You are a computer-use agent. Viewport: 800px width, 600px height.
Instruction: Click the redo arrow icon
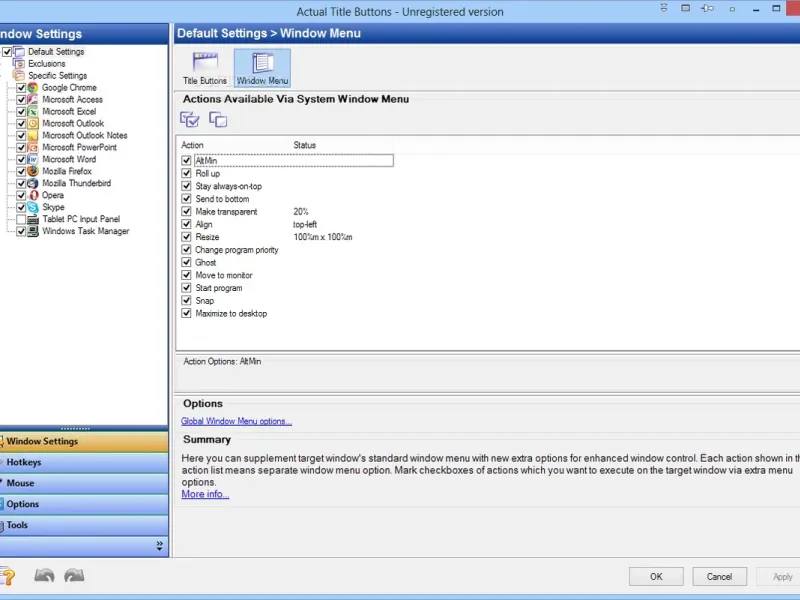coord(74,576)
